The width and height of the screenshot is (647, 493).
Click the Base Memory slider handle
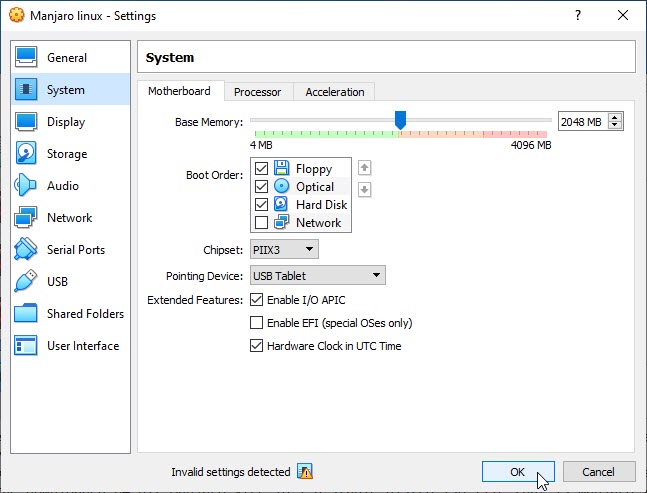[x=400, y=120]
